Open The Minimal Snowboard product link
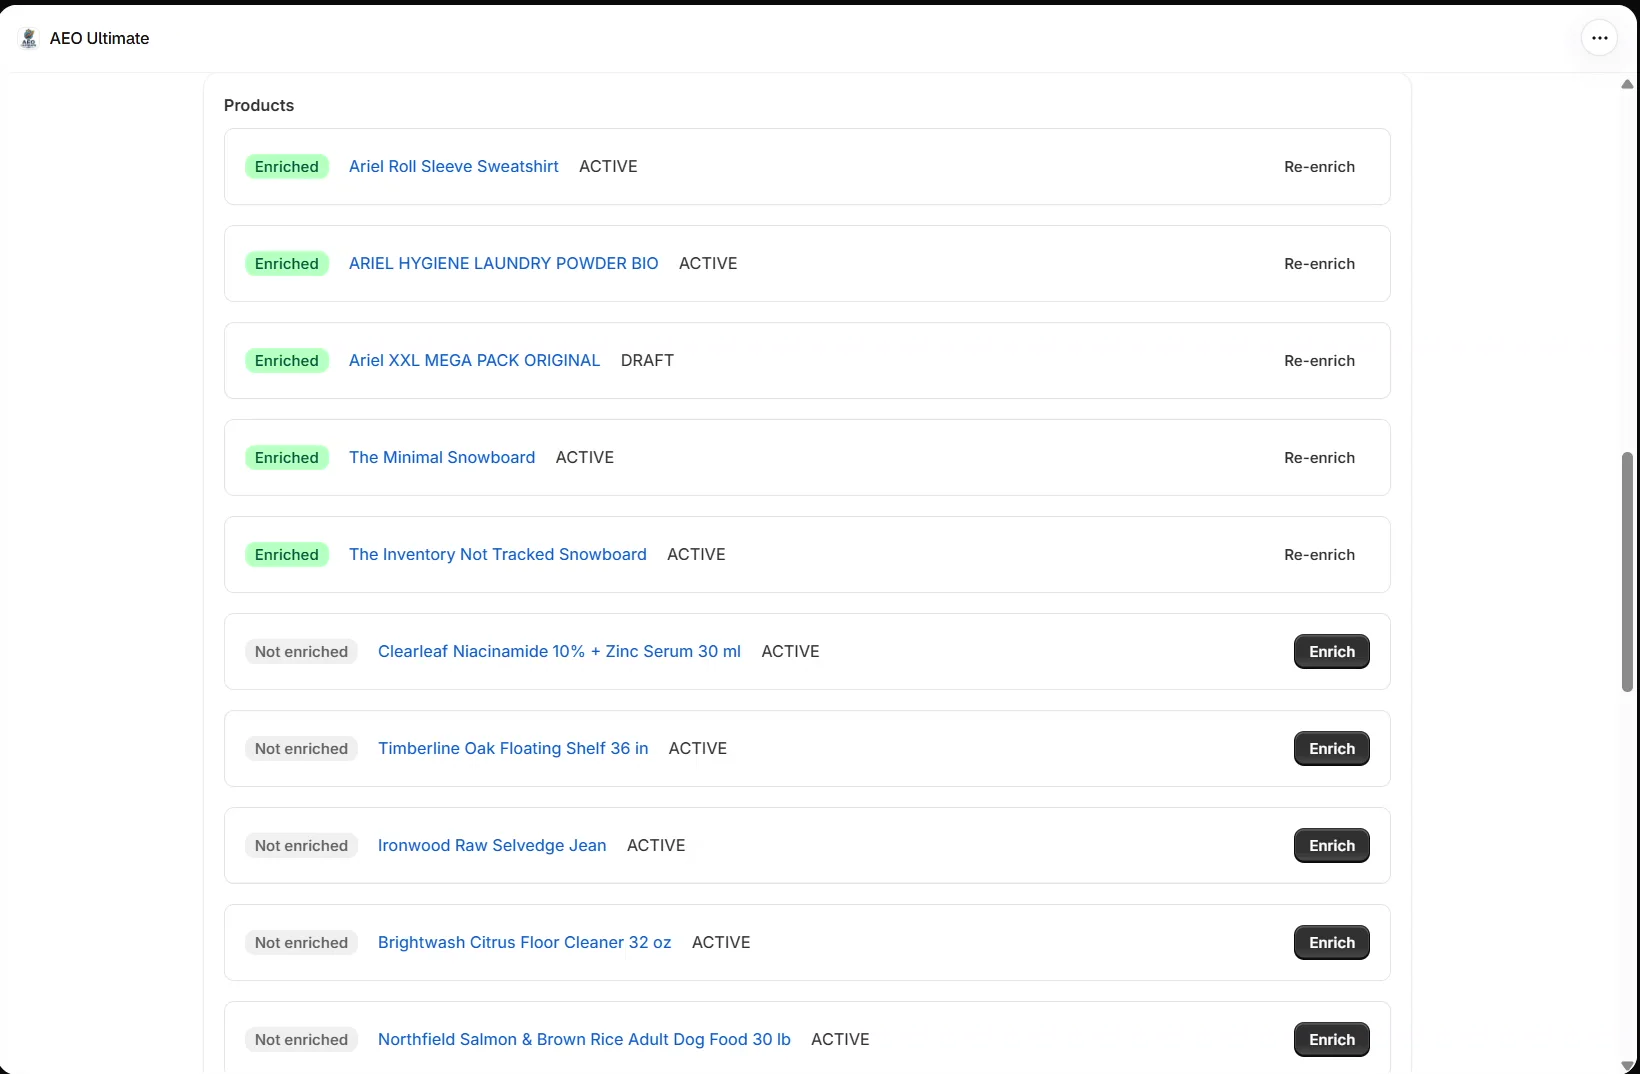This screenshot has height=1074, width=1640. click(441, 457)
